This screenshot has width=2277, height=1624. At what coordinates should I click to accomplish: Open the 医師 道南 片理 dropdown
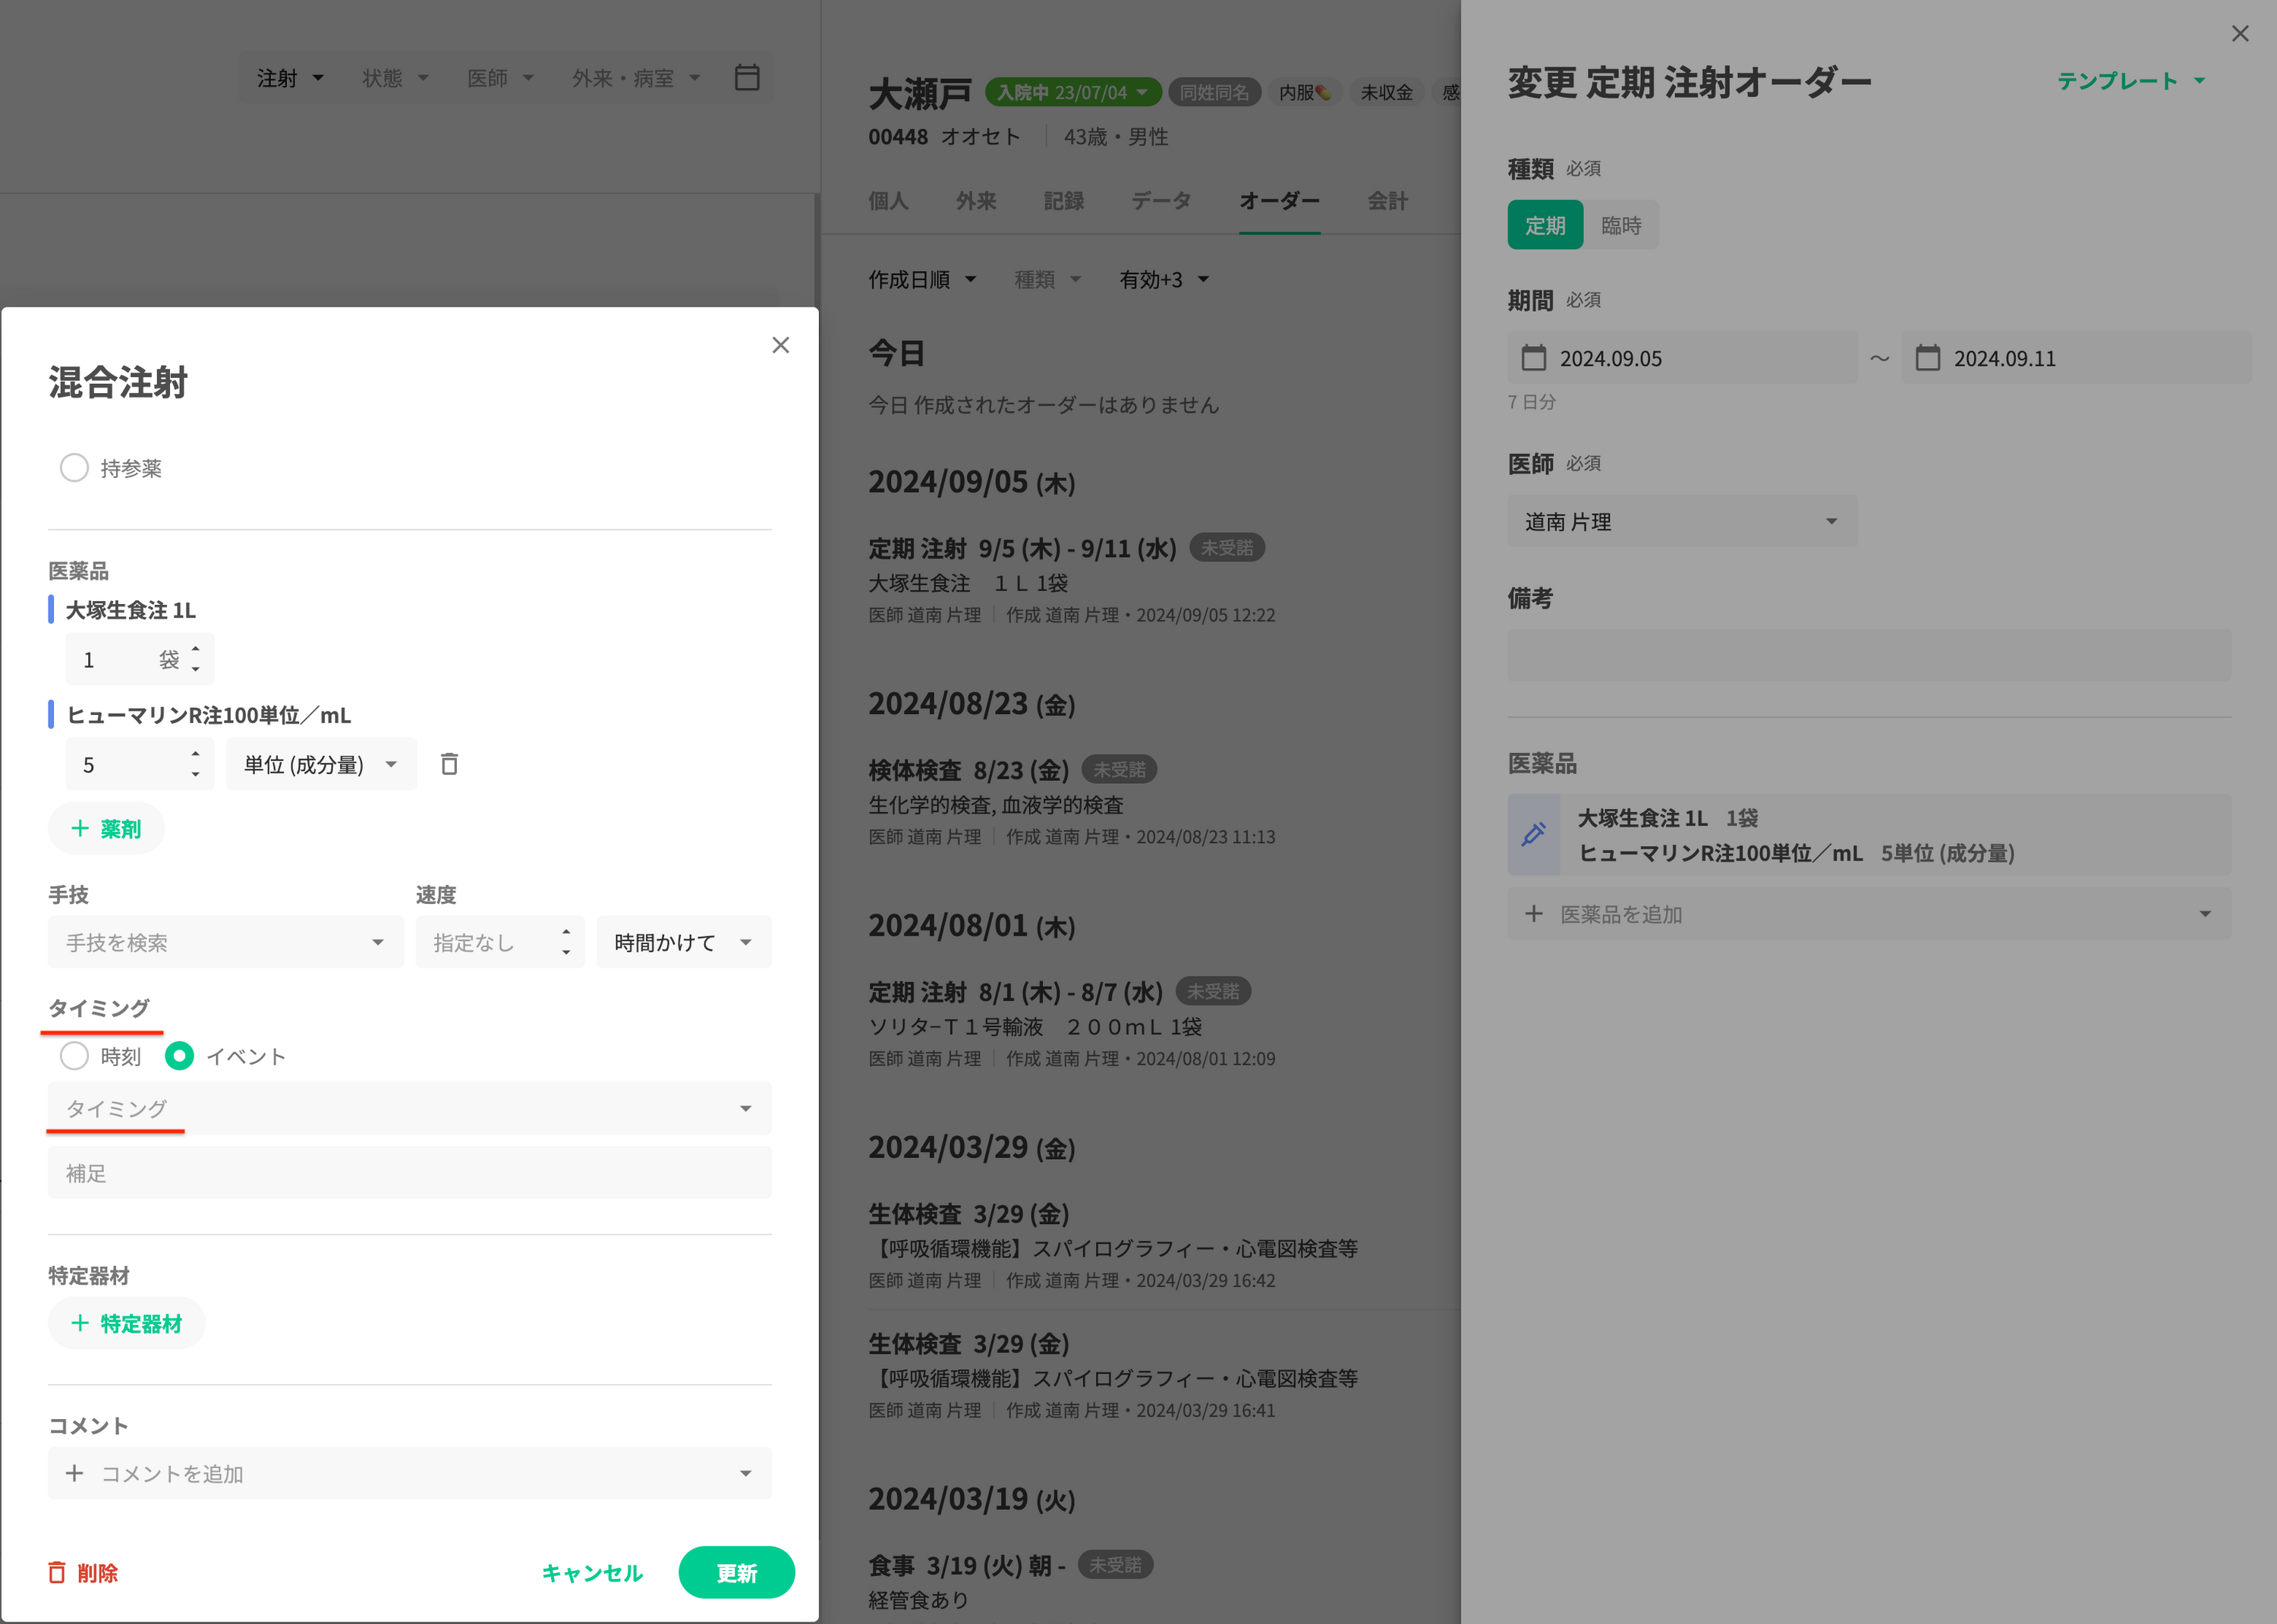coord(1682,521)
